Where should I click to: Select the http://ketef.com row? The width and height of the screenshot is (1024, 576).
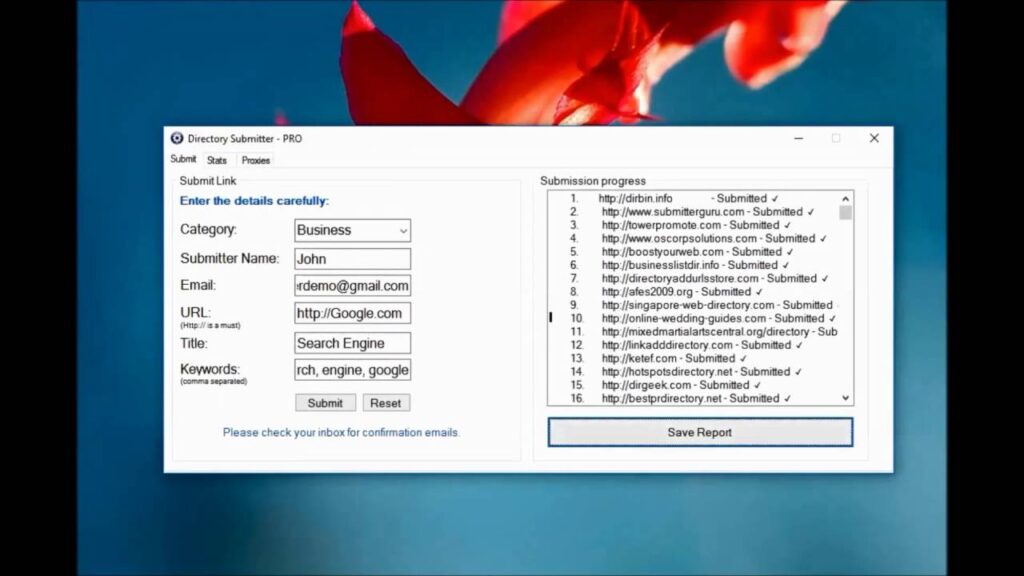(x=694, y=359)
